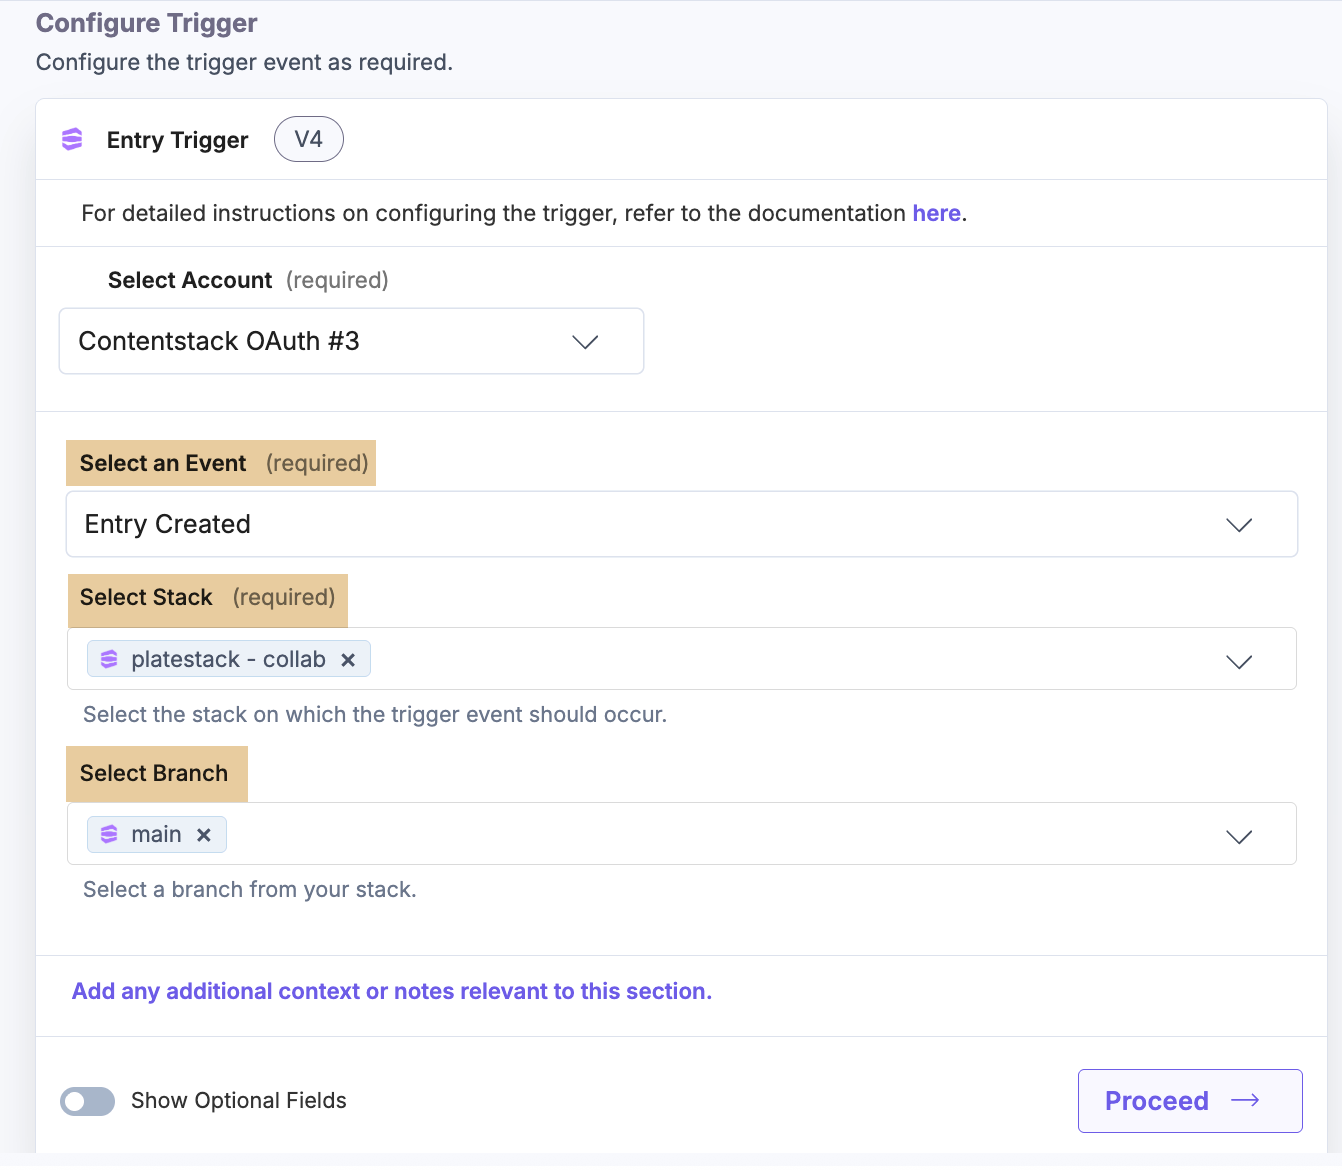Click the Select Stack field empty area
The width and height of the screenshot is (1342, 1170).
pos(780,660)
